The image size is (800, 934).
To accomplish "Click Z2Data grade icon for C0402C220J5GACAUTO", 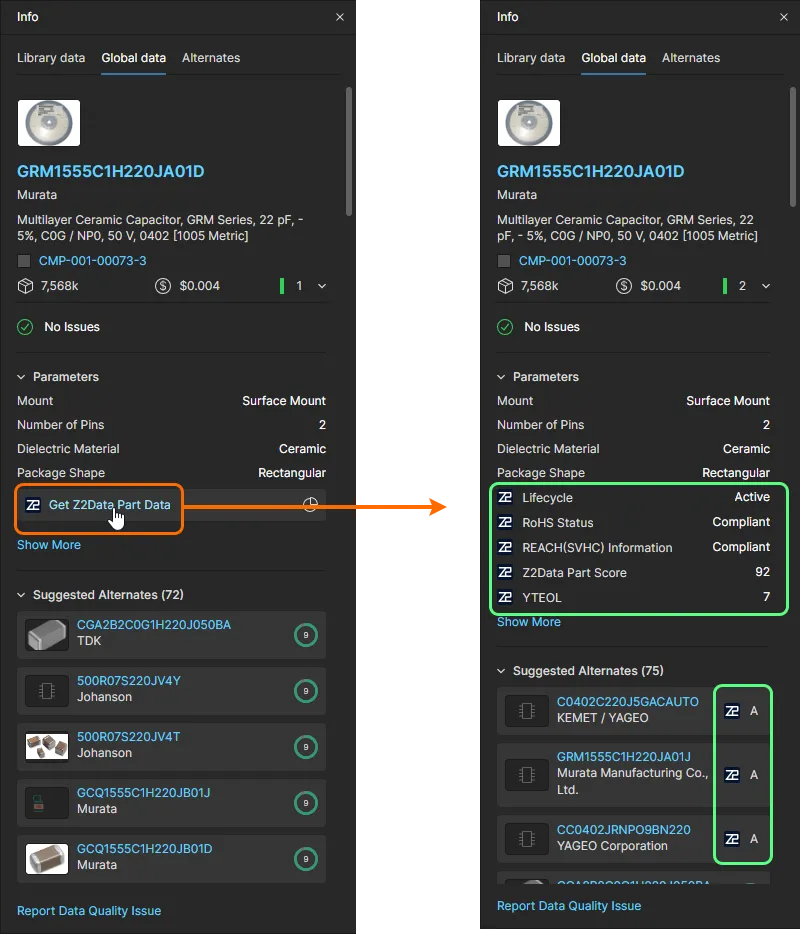I will coord(732,711).
